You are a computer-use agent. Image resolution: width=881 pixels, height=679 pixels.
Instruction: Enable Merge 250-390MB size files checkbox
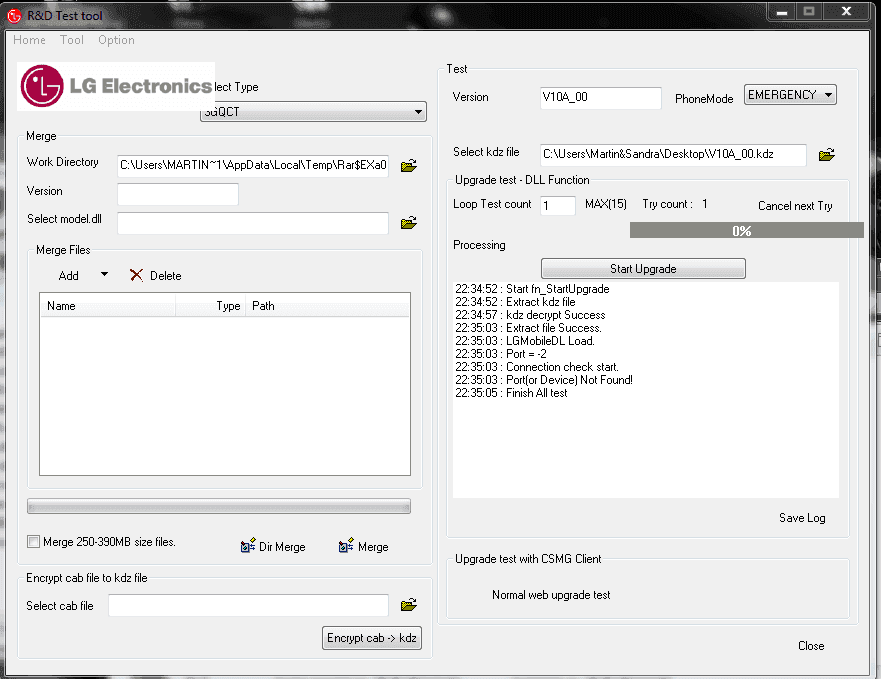coord(33,541)
